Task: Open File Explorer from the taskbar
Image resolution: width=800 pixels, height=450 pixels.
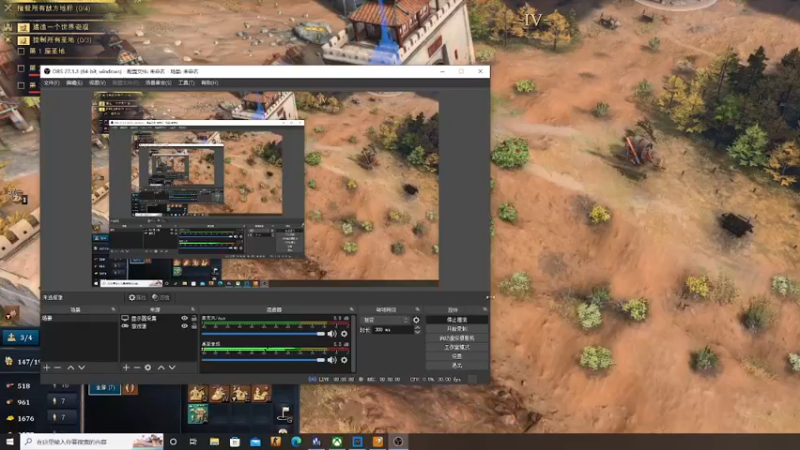Action: [214, 441]
